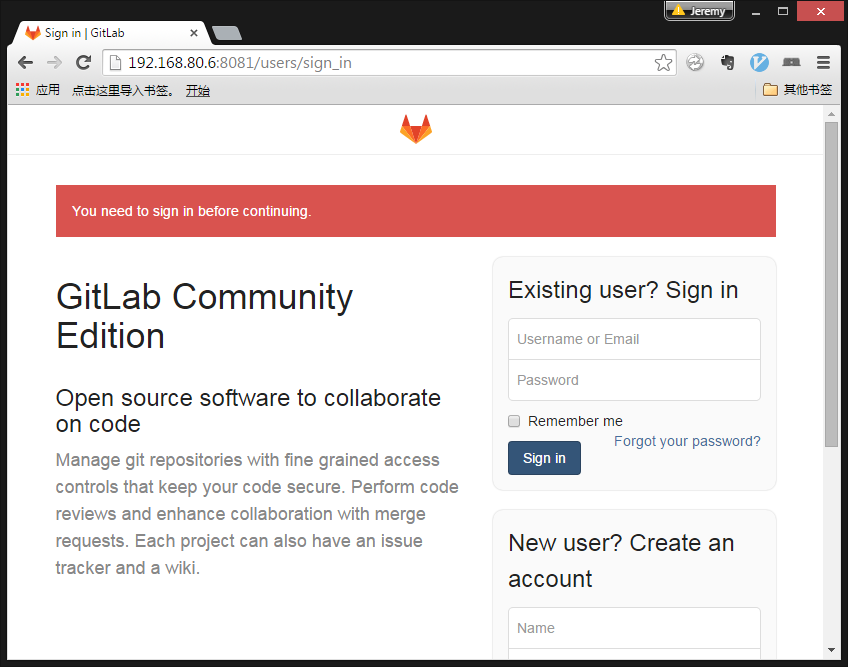Image resolution: width=848 pixels, height=667 pixels.
Task: Click the 开始 bookmark link
Action: (x=197, y=90)
